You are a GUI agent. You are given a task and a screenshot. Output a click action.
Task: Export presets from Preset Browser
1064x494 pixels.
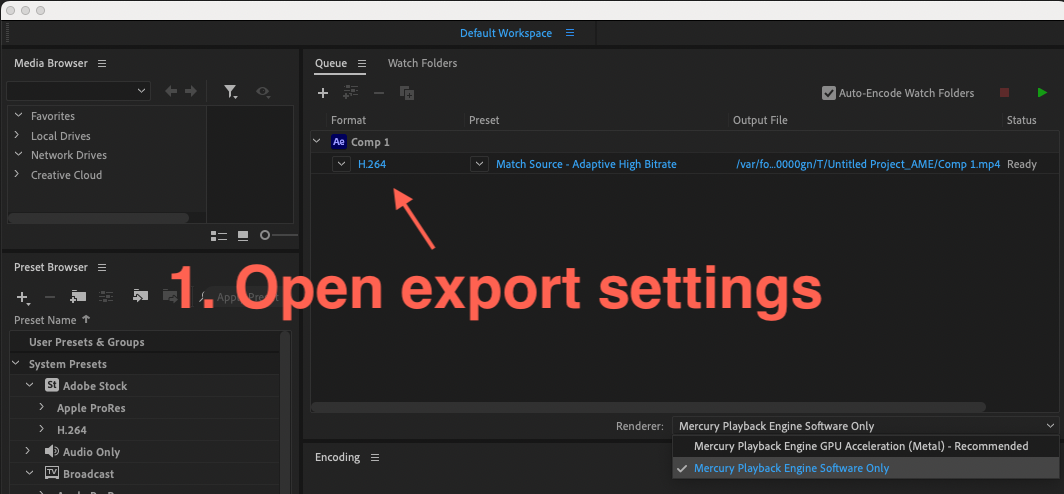pyautogui.click(x=170, y=296)
